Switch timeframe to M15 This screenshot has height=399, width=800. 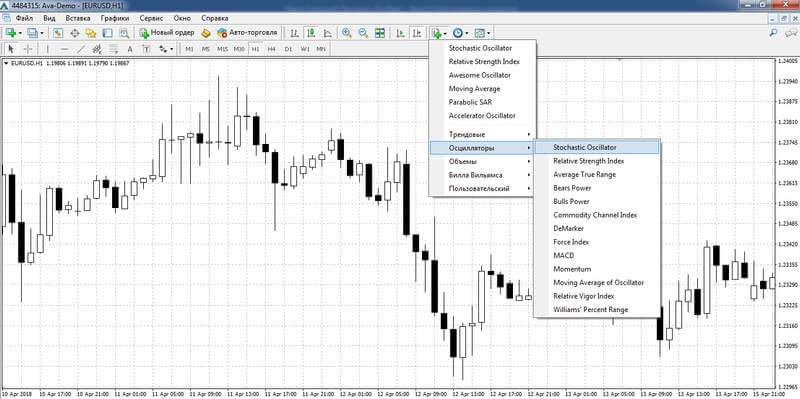pyautogui.click(x=222, y=49)
